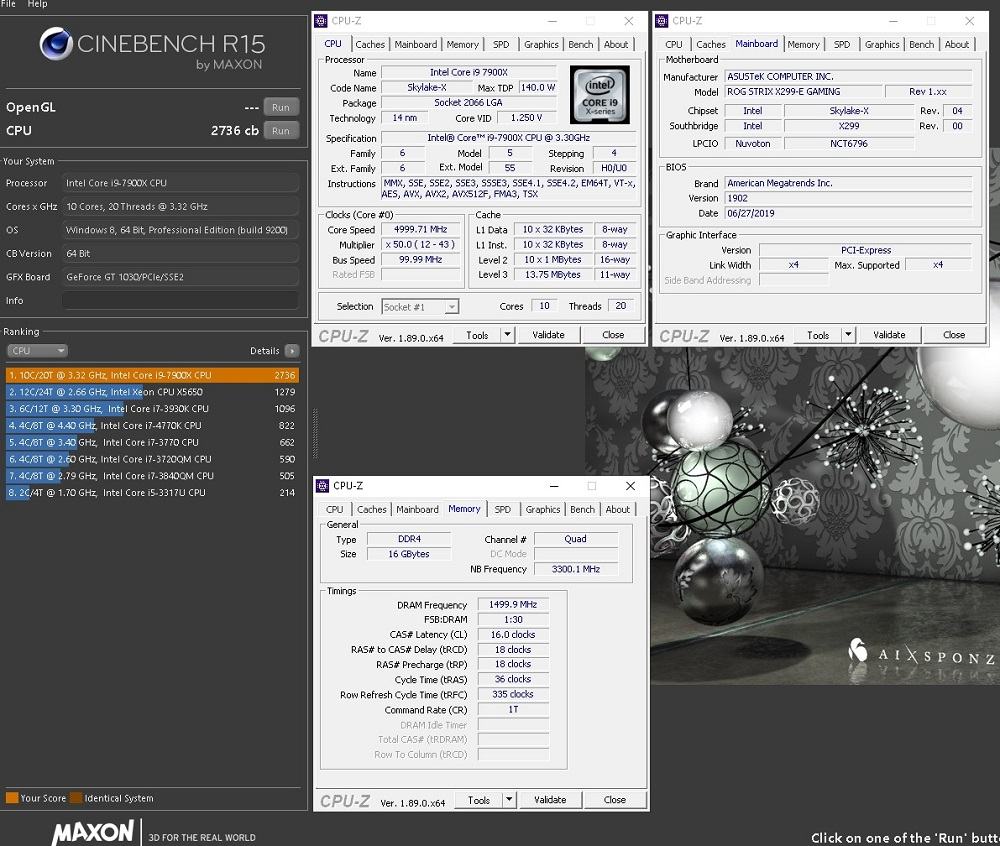Screen dimensions: 1000x846
Task: Open the Help menu in Cinebench
Action: point(37,4)
